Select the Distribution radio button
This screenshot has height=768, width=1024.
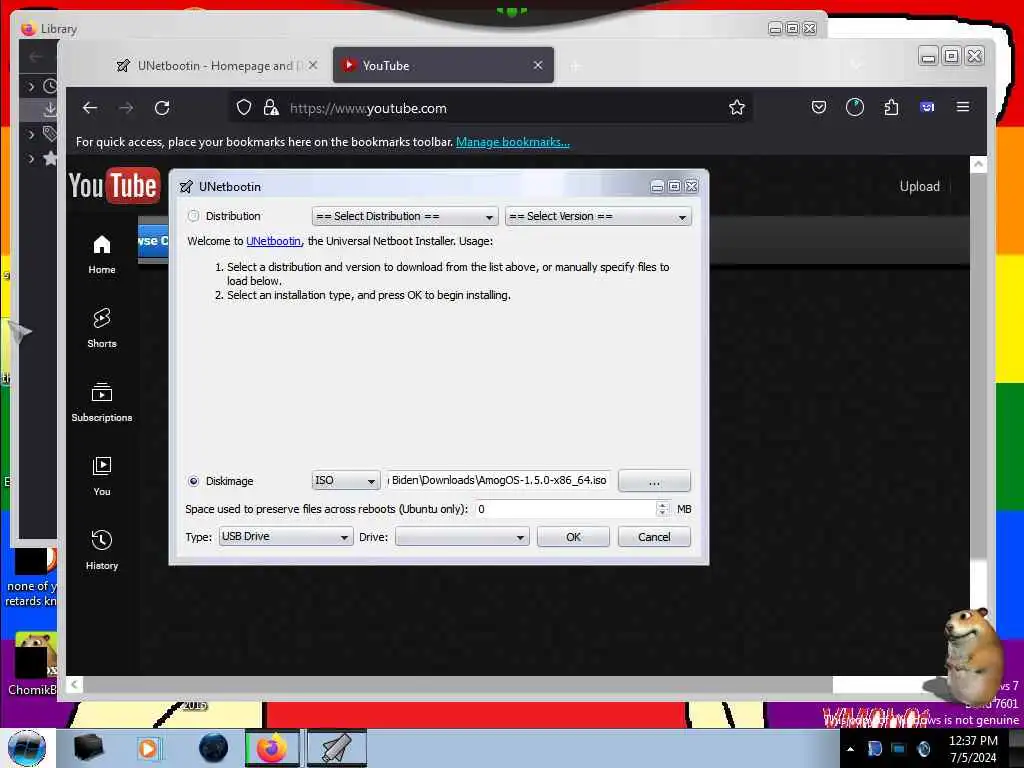pos(193,216)
